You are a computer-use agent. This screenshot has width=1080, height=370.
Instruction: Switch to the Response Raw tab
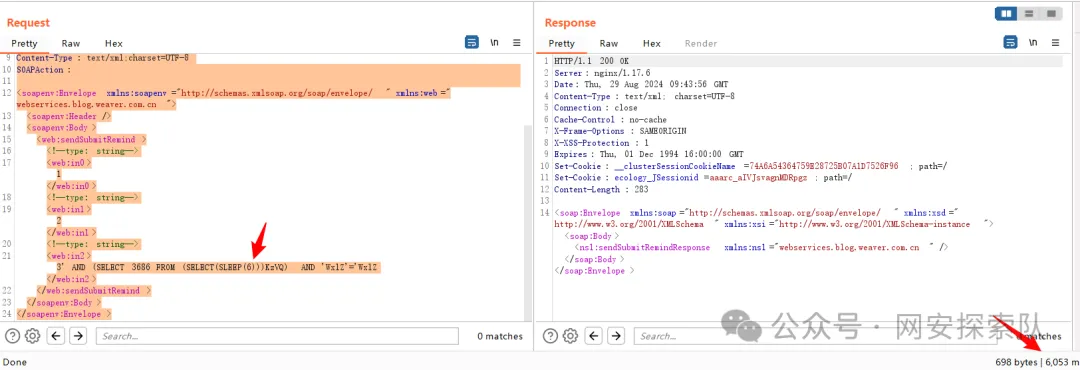(609, 43)
